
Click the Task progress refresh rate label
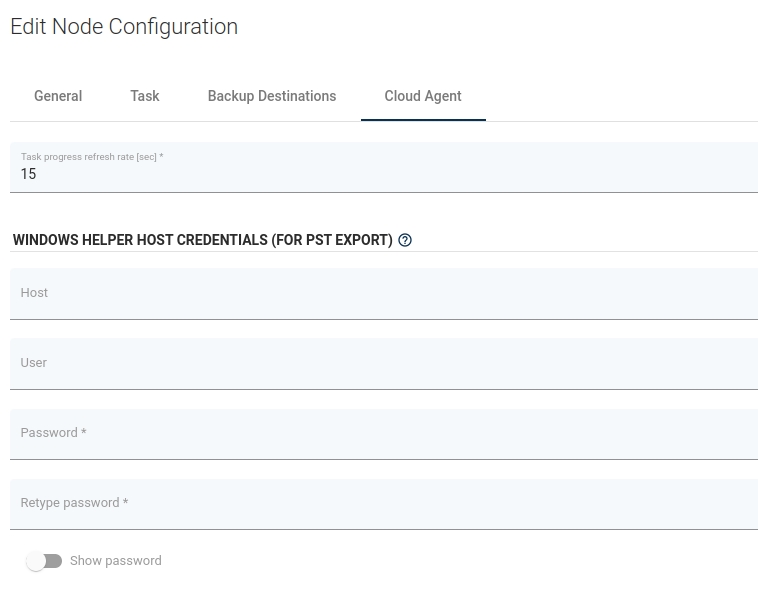(x=91, y=157)
